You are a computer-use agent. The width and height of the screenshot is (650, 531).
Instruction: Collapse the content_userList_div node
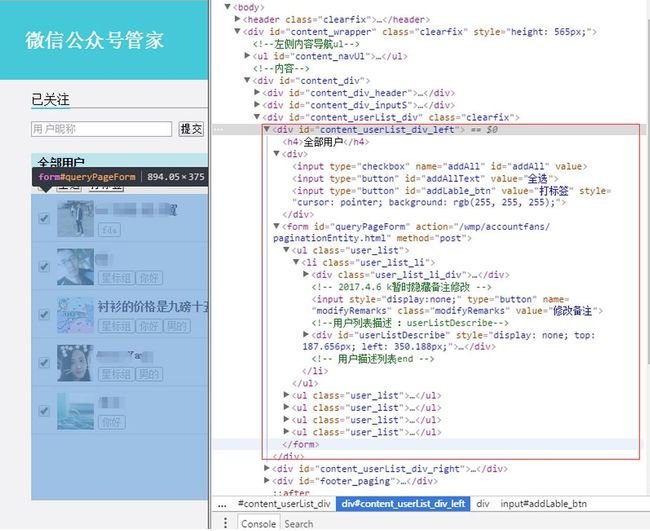click(x=257, y=117)
